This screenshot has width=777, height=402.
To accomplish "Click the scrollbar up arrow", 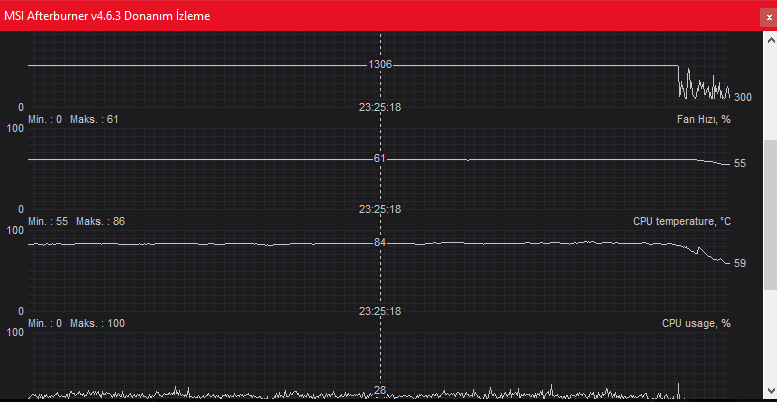I will click(771, 40).
